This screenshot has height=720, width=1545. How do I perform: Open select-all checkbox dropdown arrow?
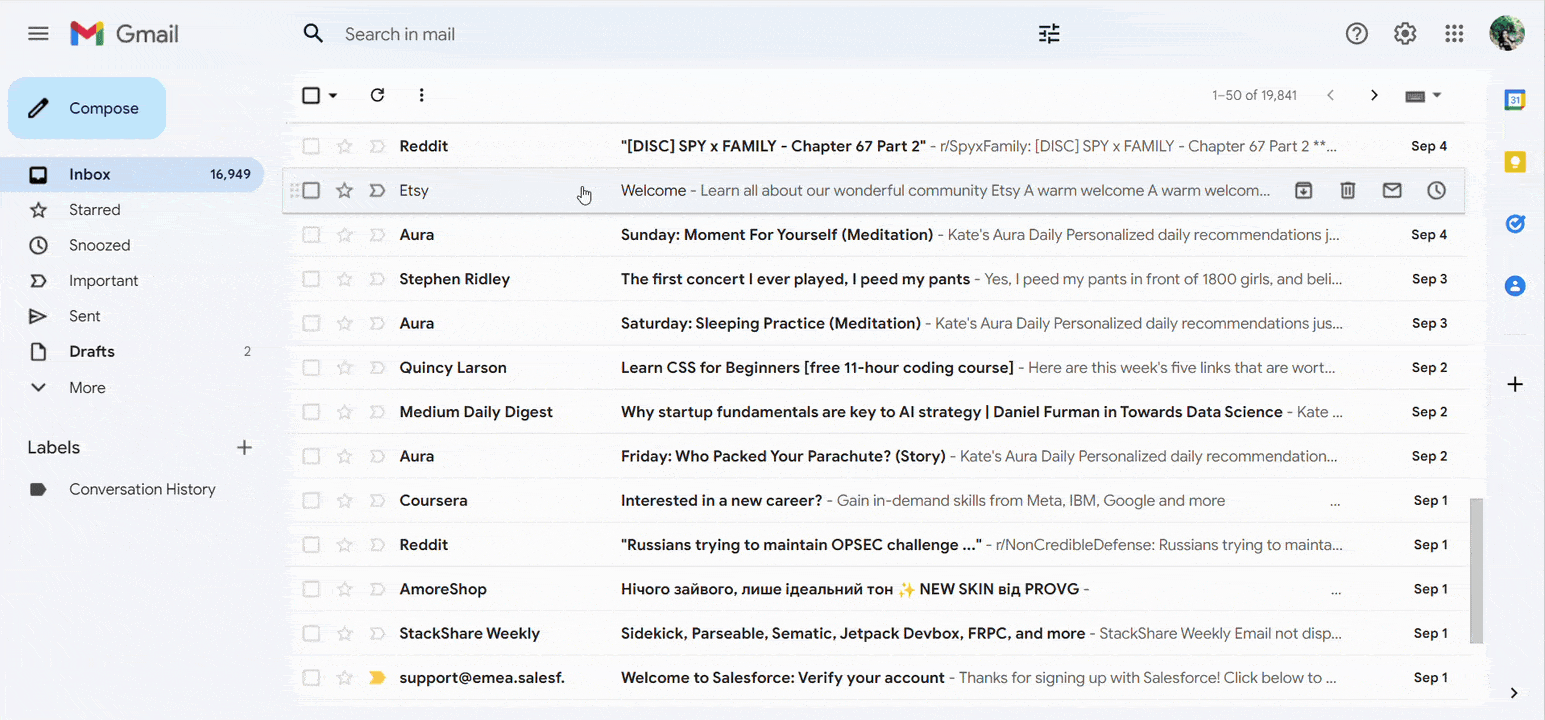[x=333, y=96]
